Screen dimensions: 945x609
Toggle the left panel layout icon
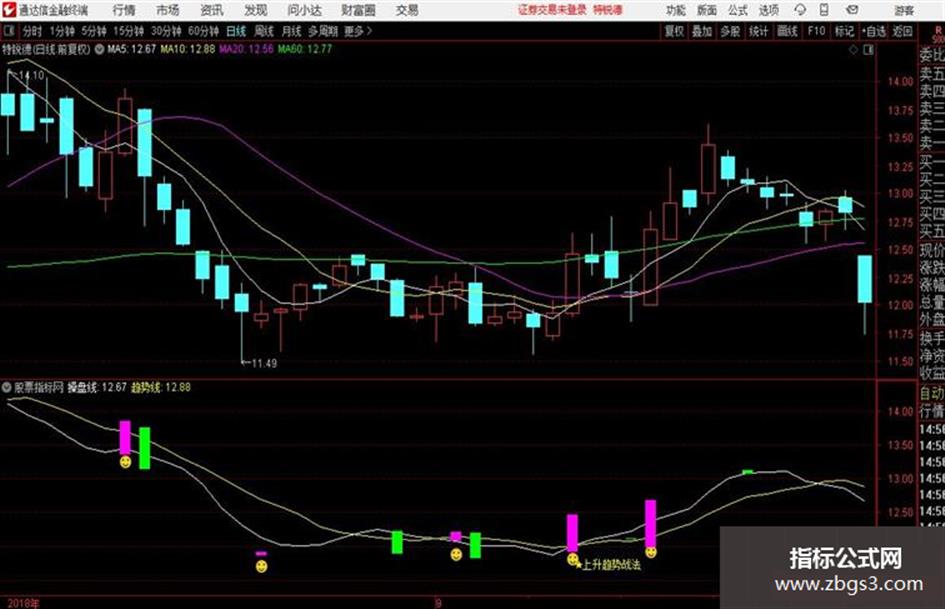coord(9,31)
